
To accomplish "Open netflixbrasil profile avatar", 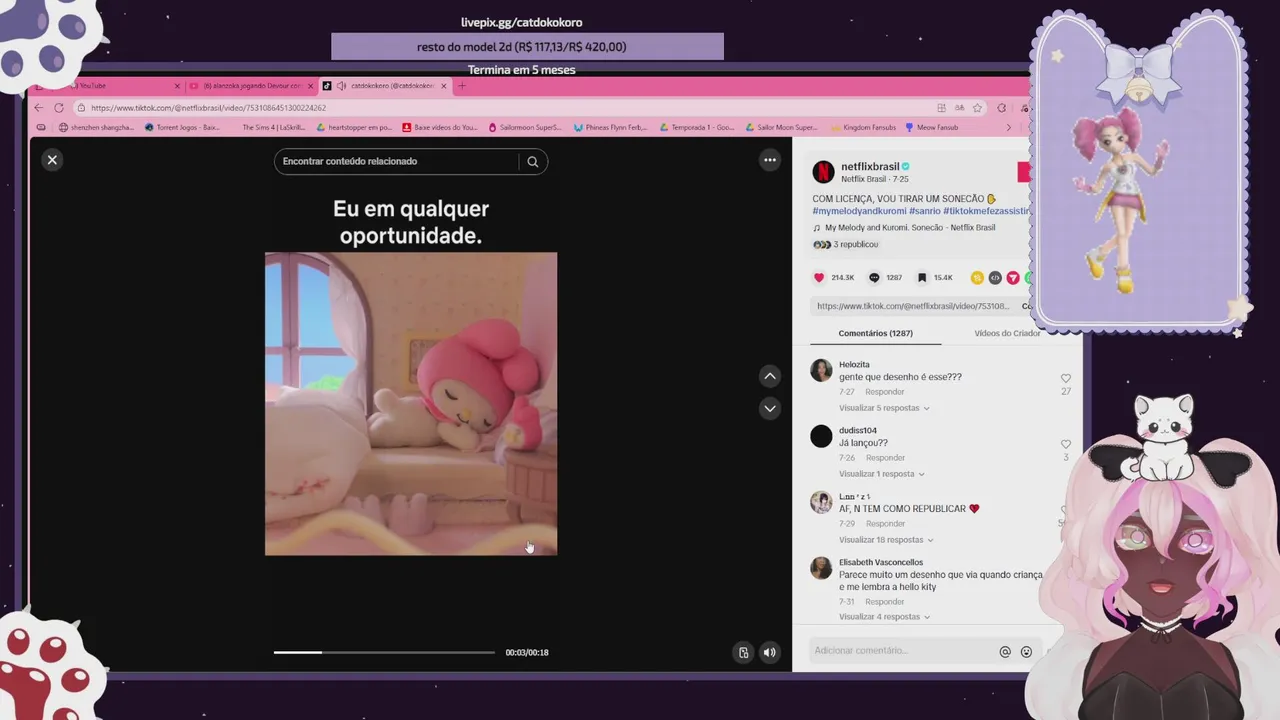I will pyautogui.click(x=823, y=172).
